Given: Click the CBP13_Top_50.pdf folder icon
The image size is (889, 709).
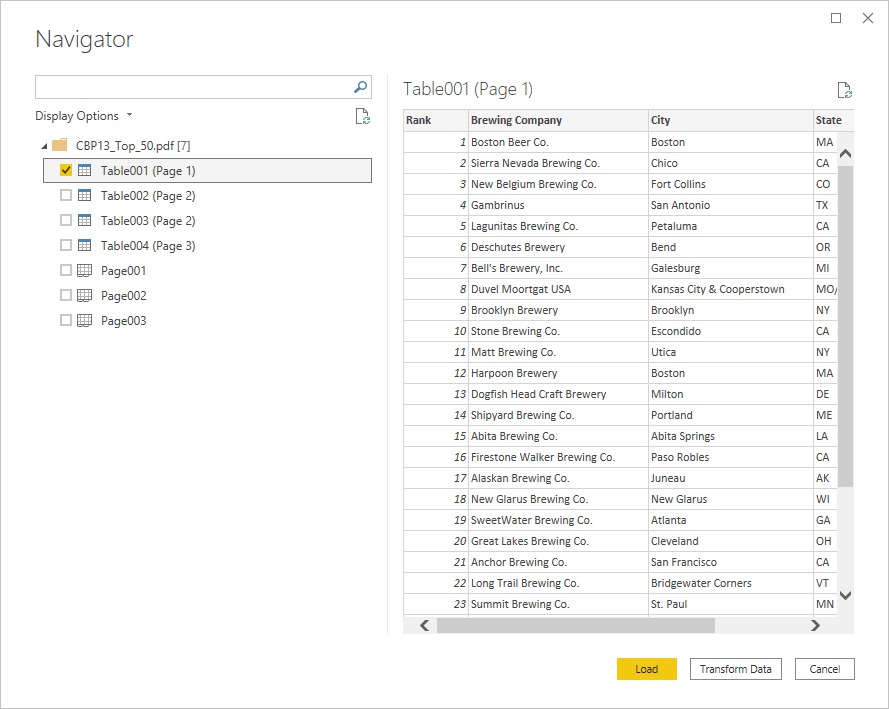Looking at the screenshot, I should (60, 145).
